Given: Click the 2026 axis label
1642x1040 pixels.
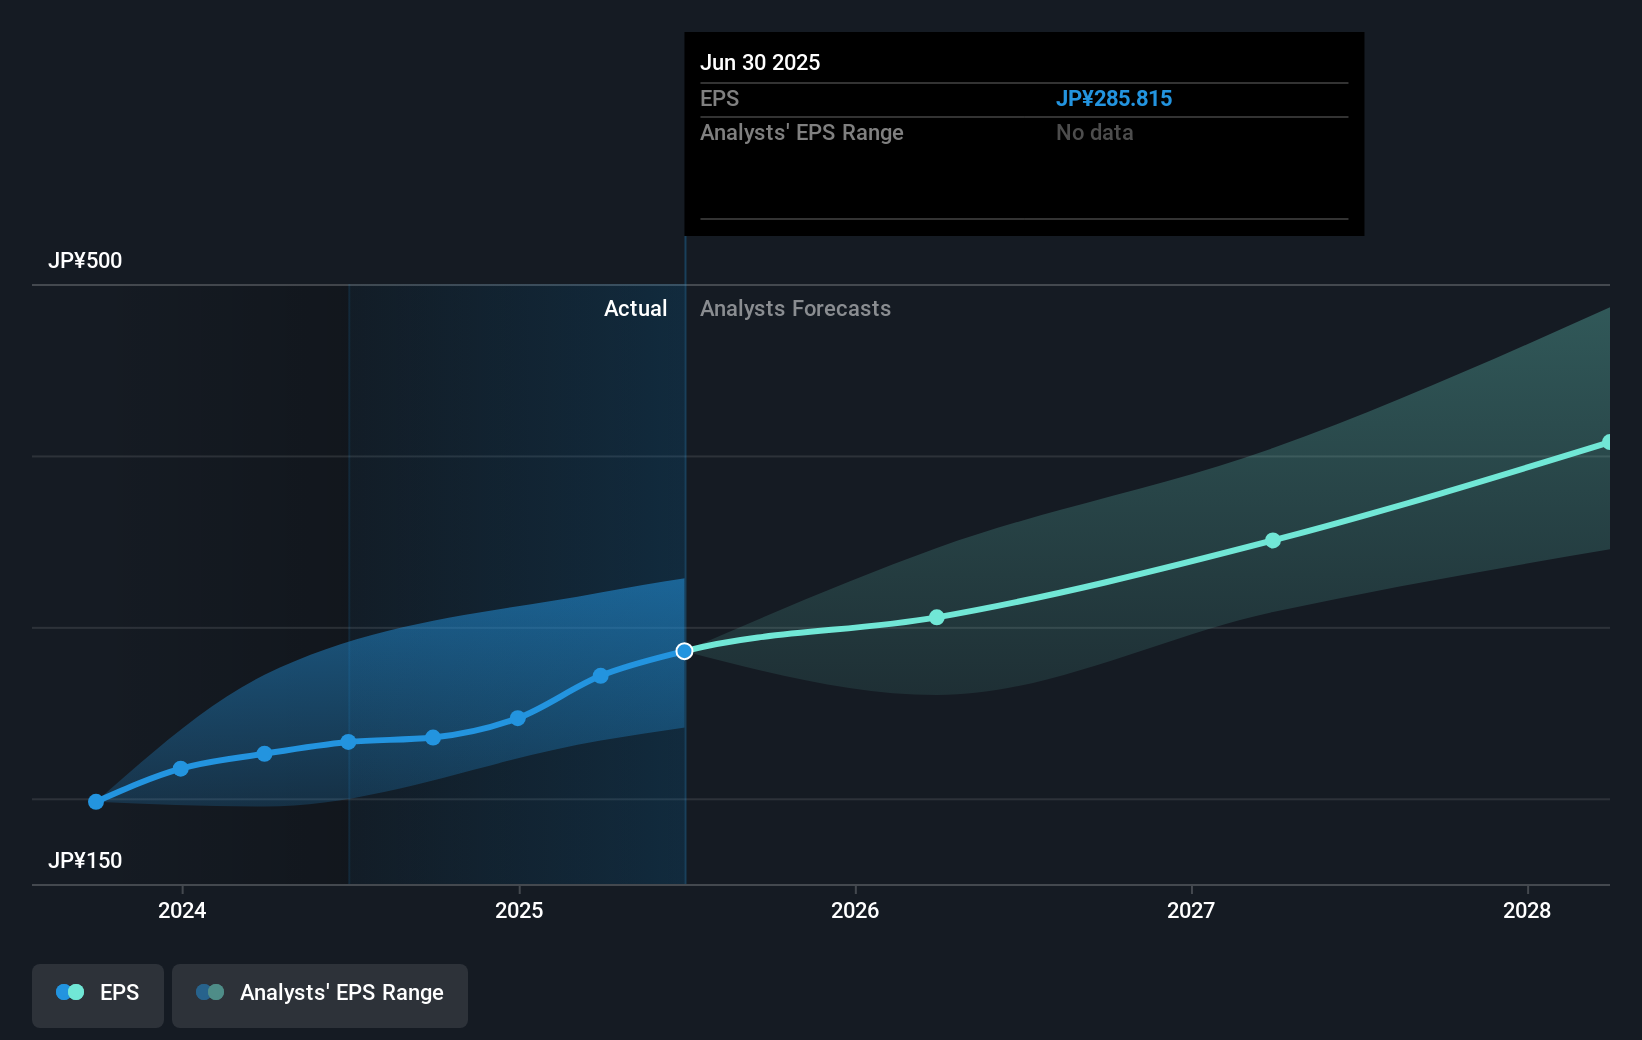Looking at the screenshot, I should click(854, 910).
